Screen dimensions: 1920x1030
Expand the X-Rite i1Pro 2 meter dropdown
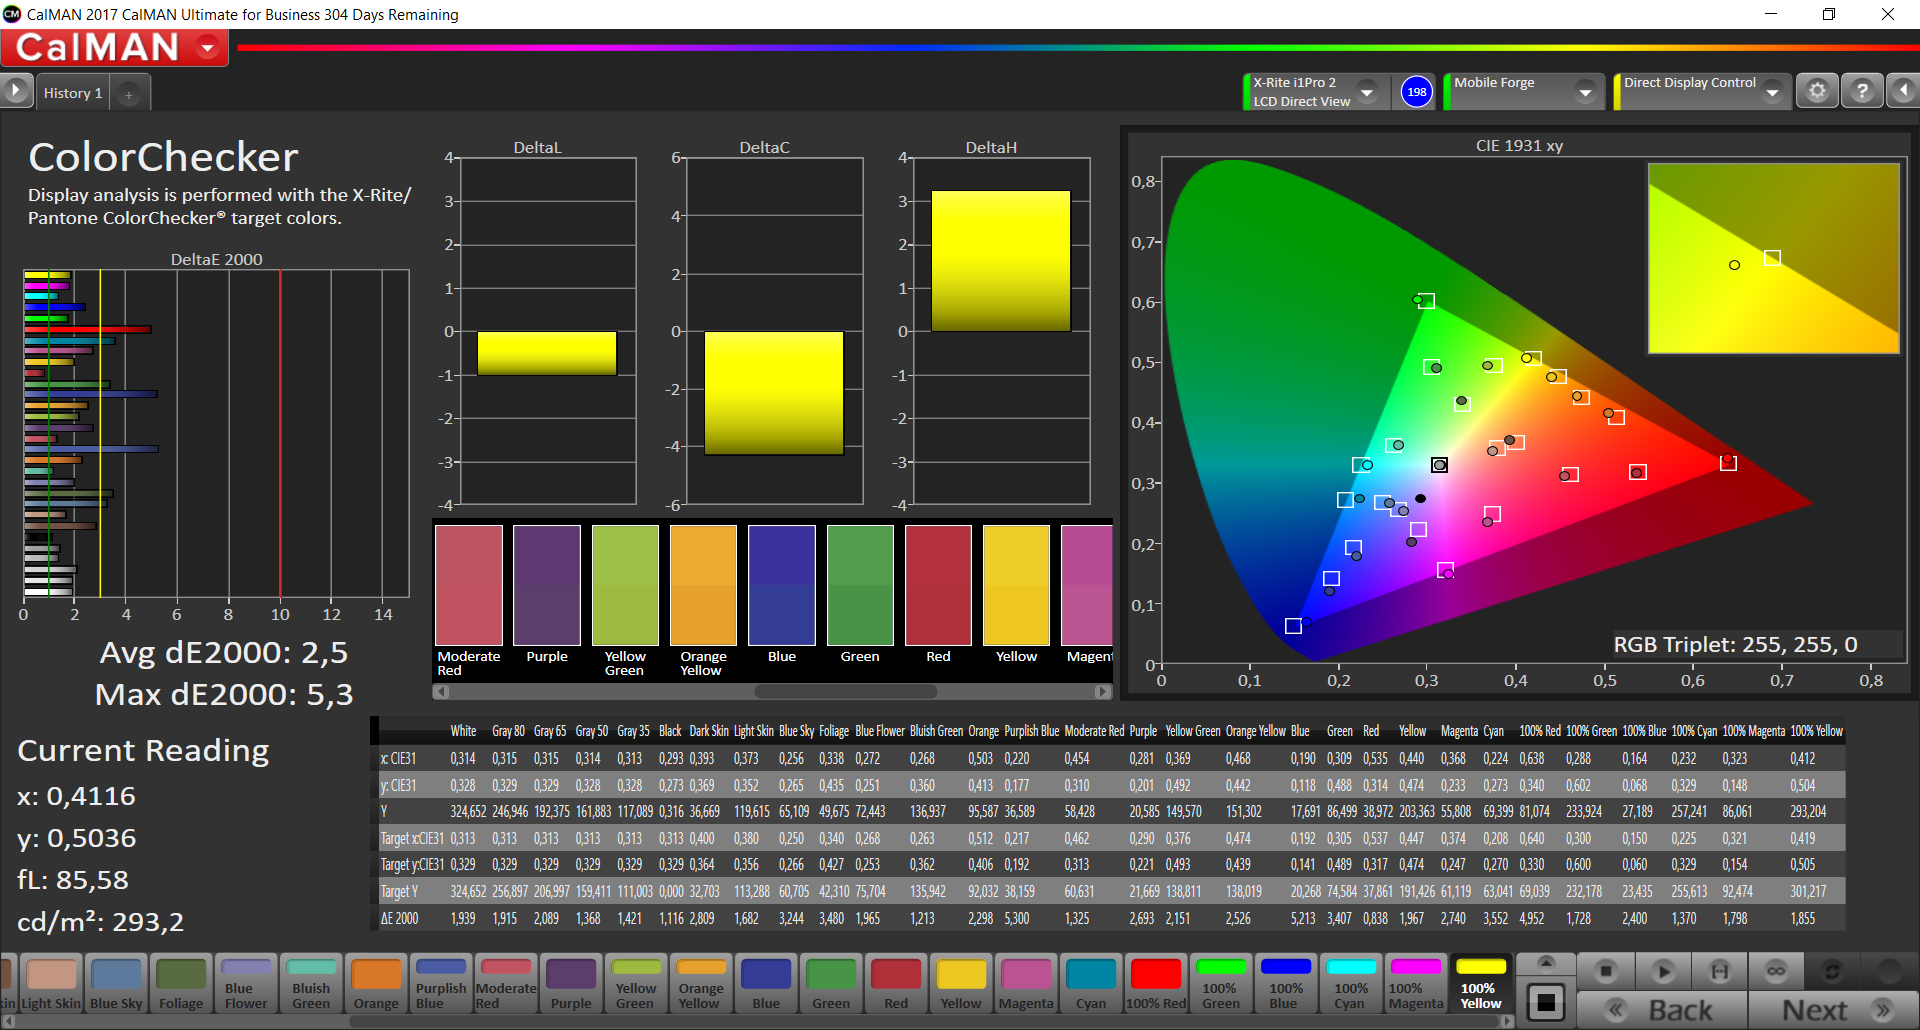tap(1367, 92)
